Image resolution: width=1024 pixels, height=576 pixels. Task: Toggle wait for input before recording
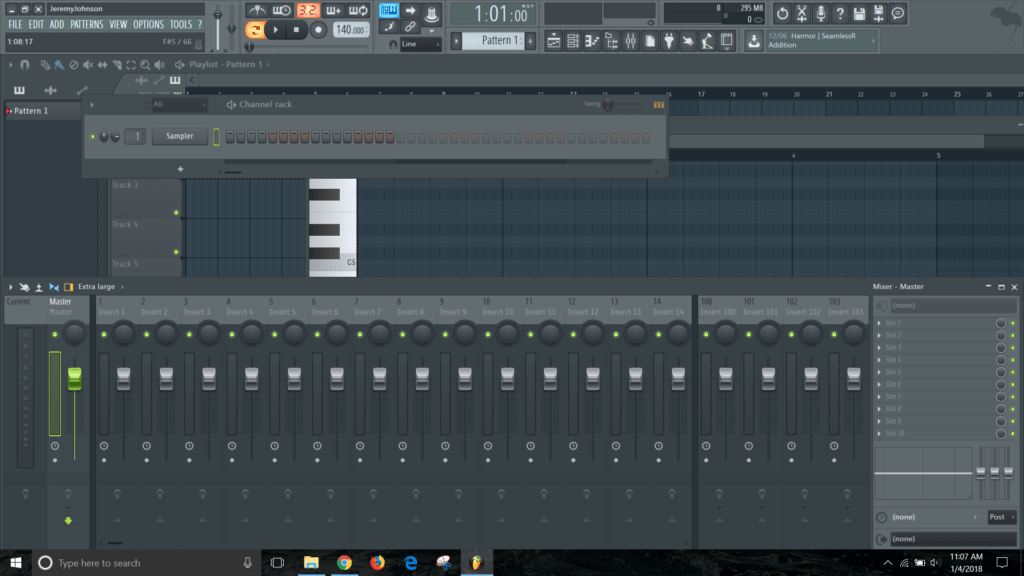click(x=281, y=10)
